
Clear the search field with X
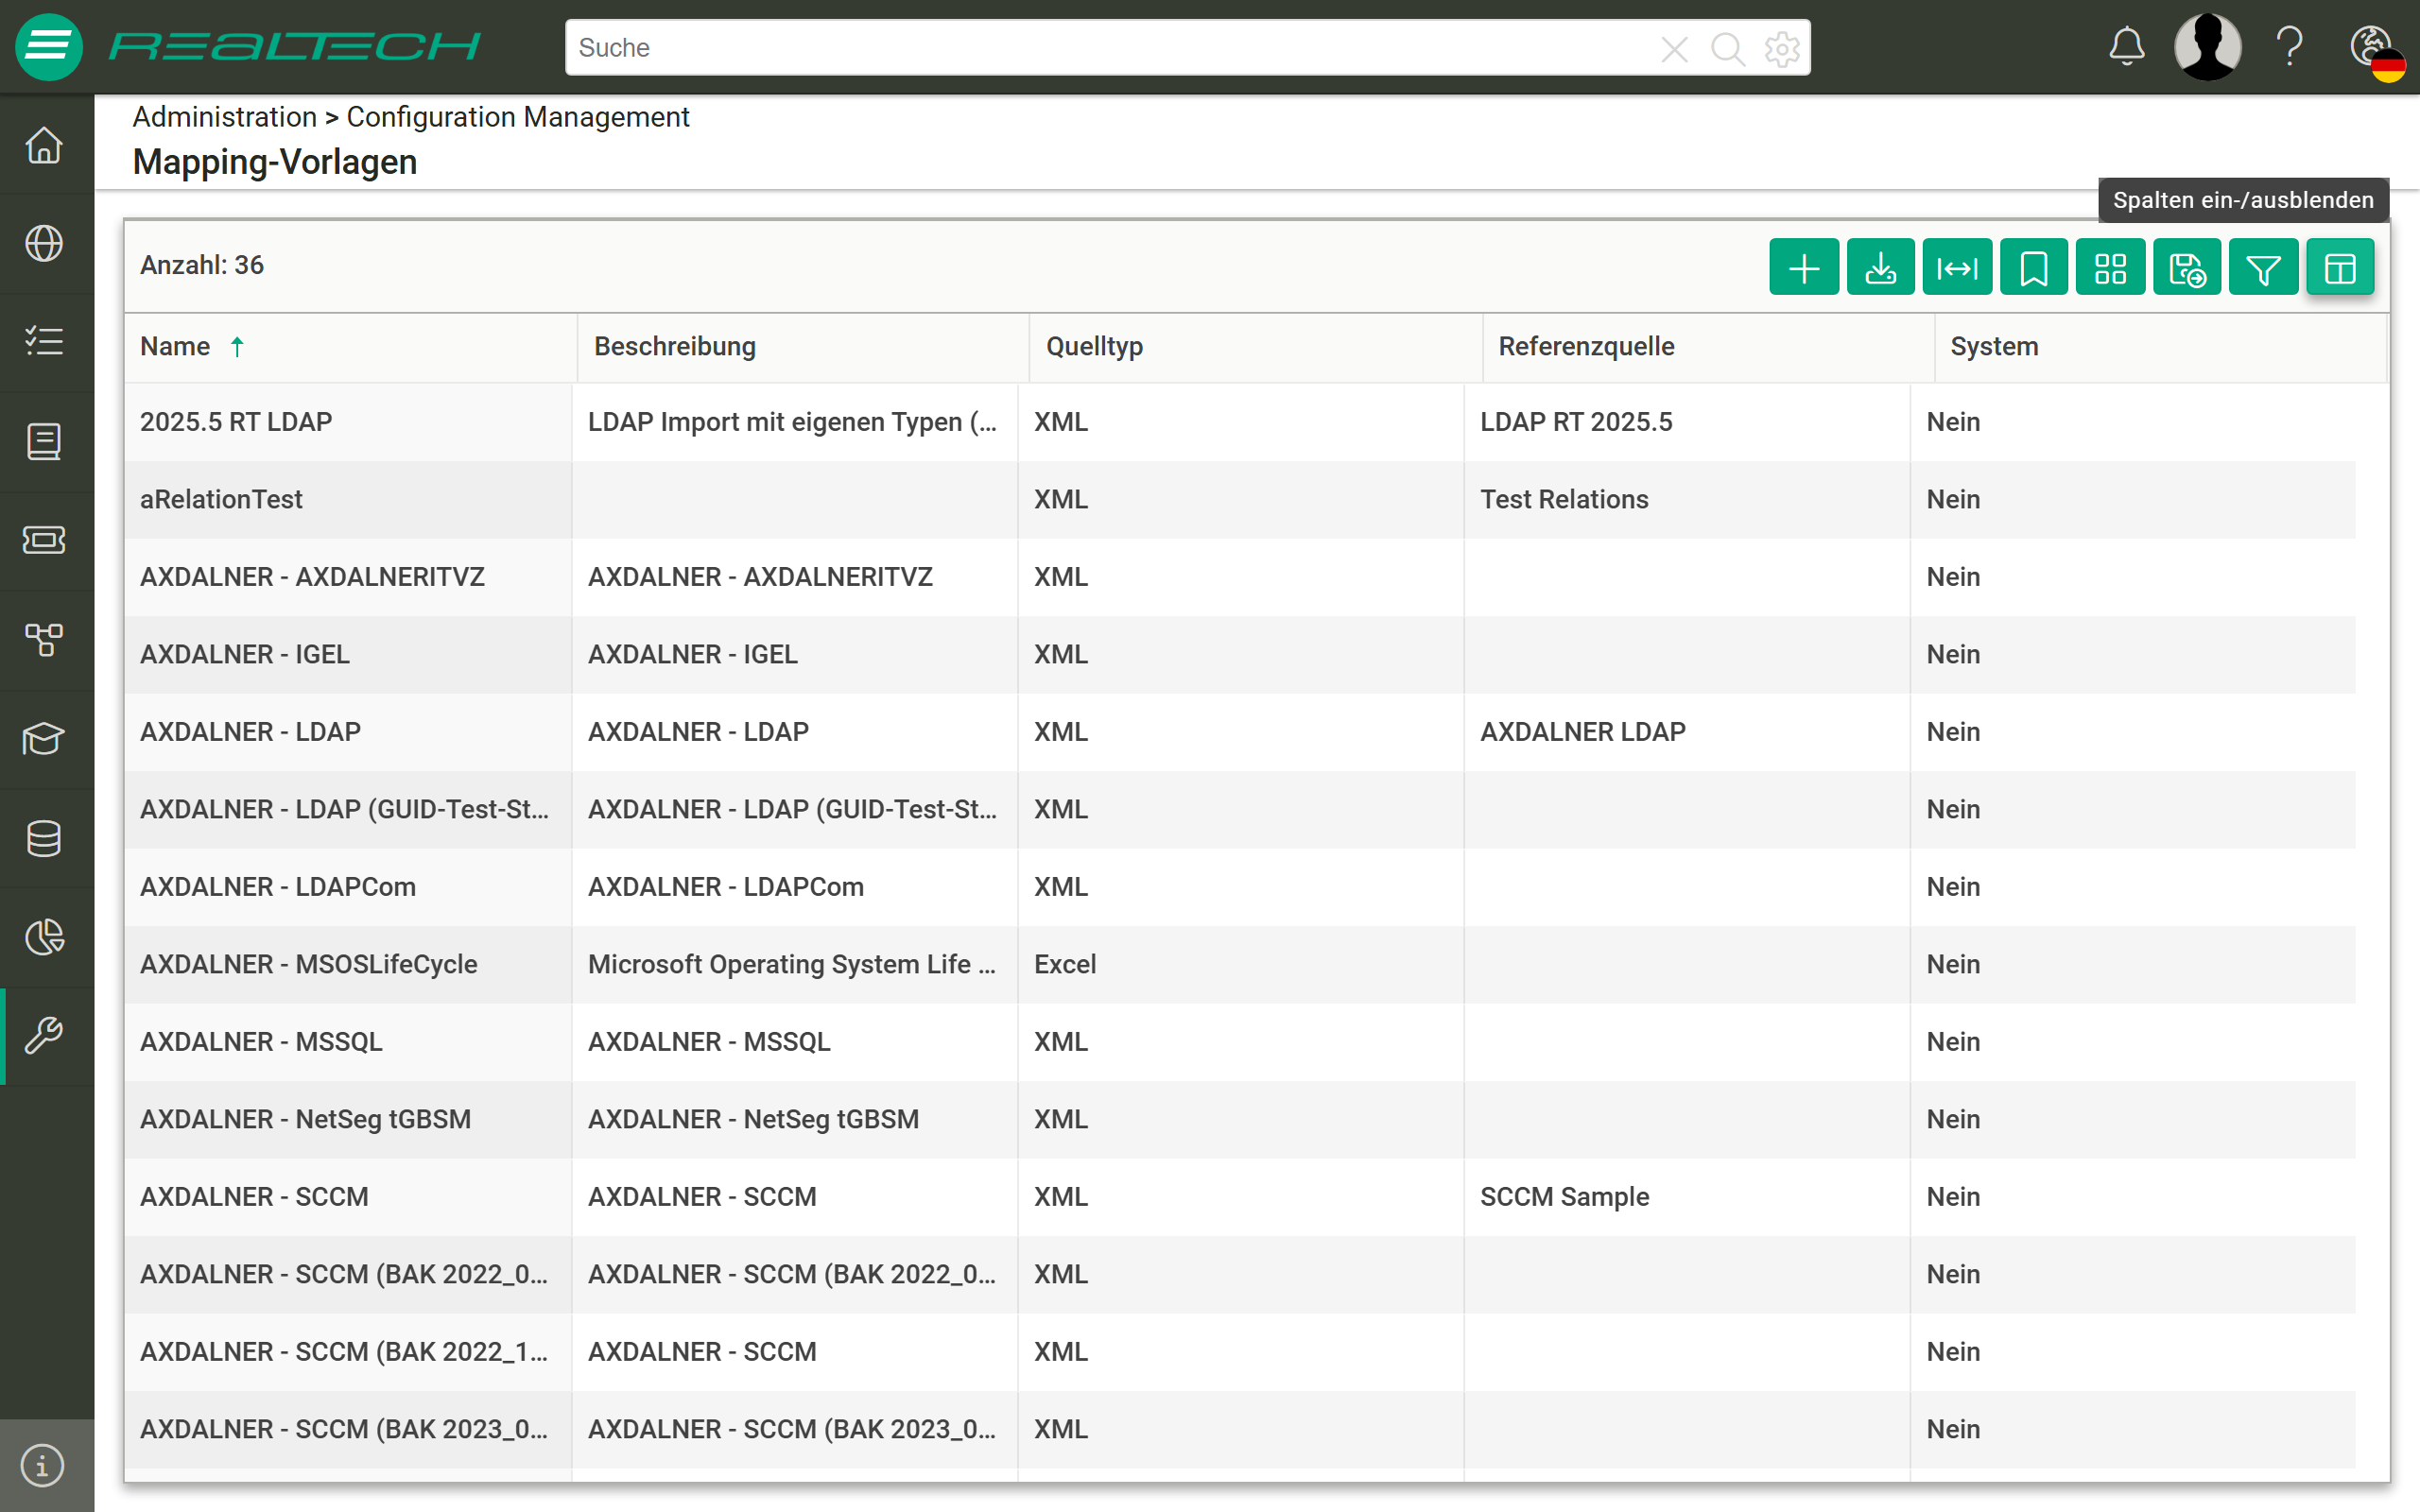(1674, 48)
